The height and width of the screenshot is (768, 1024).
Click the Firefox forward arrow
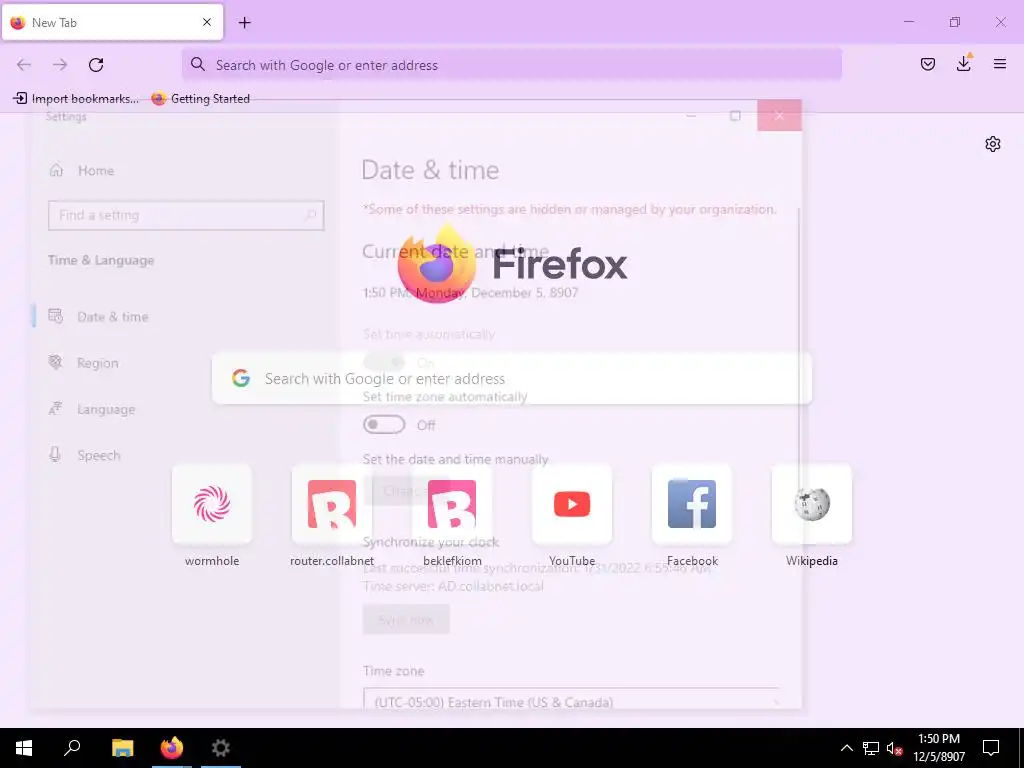(60, 65)
